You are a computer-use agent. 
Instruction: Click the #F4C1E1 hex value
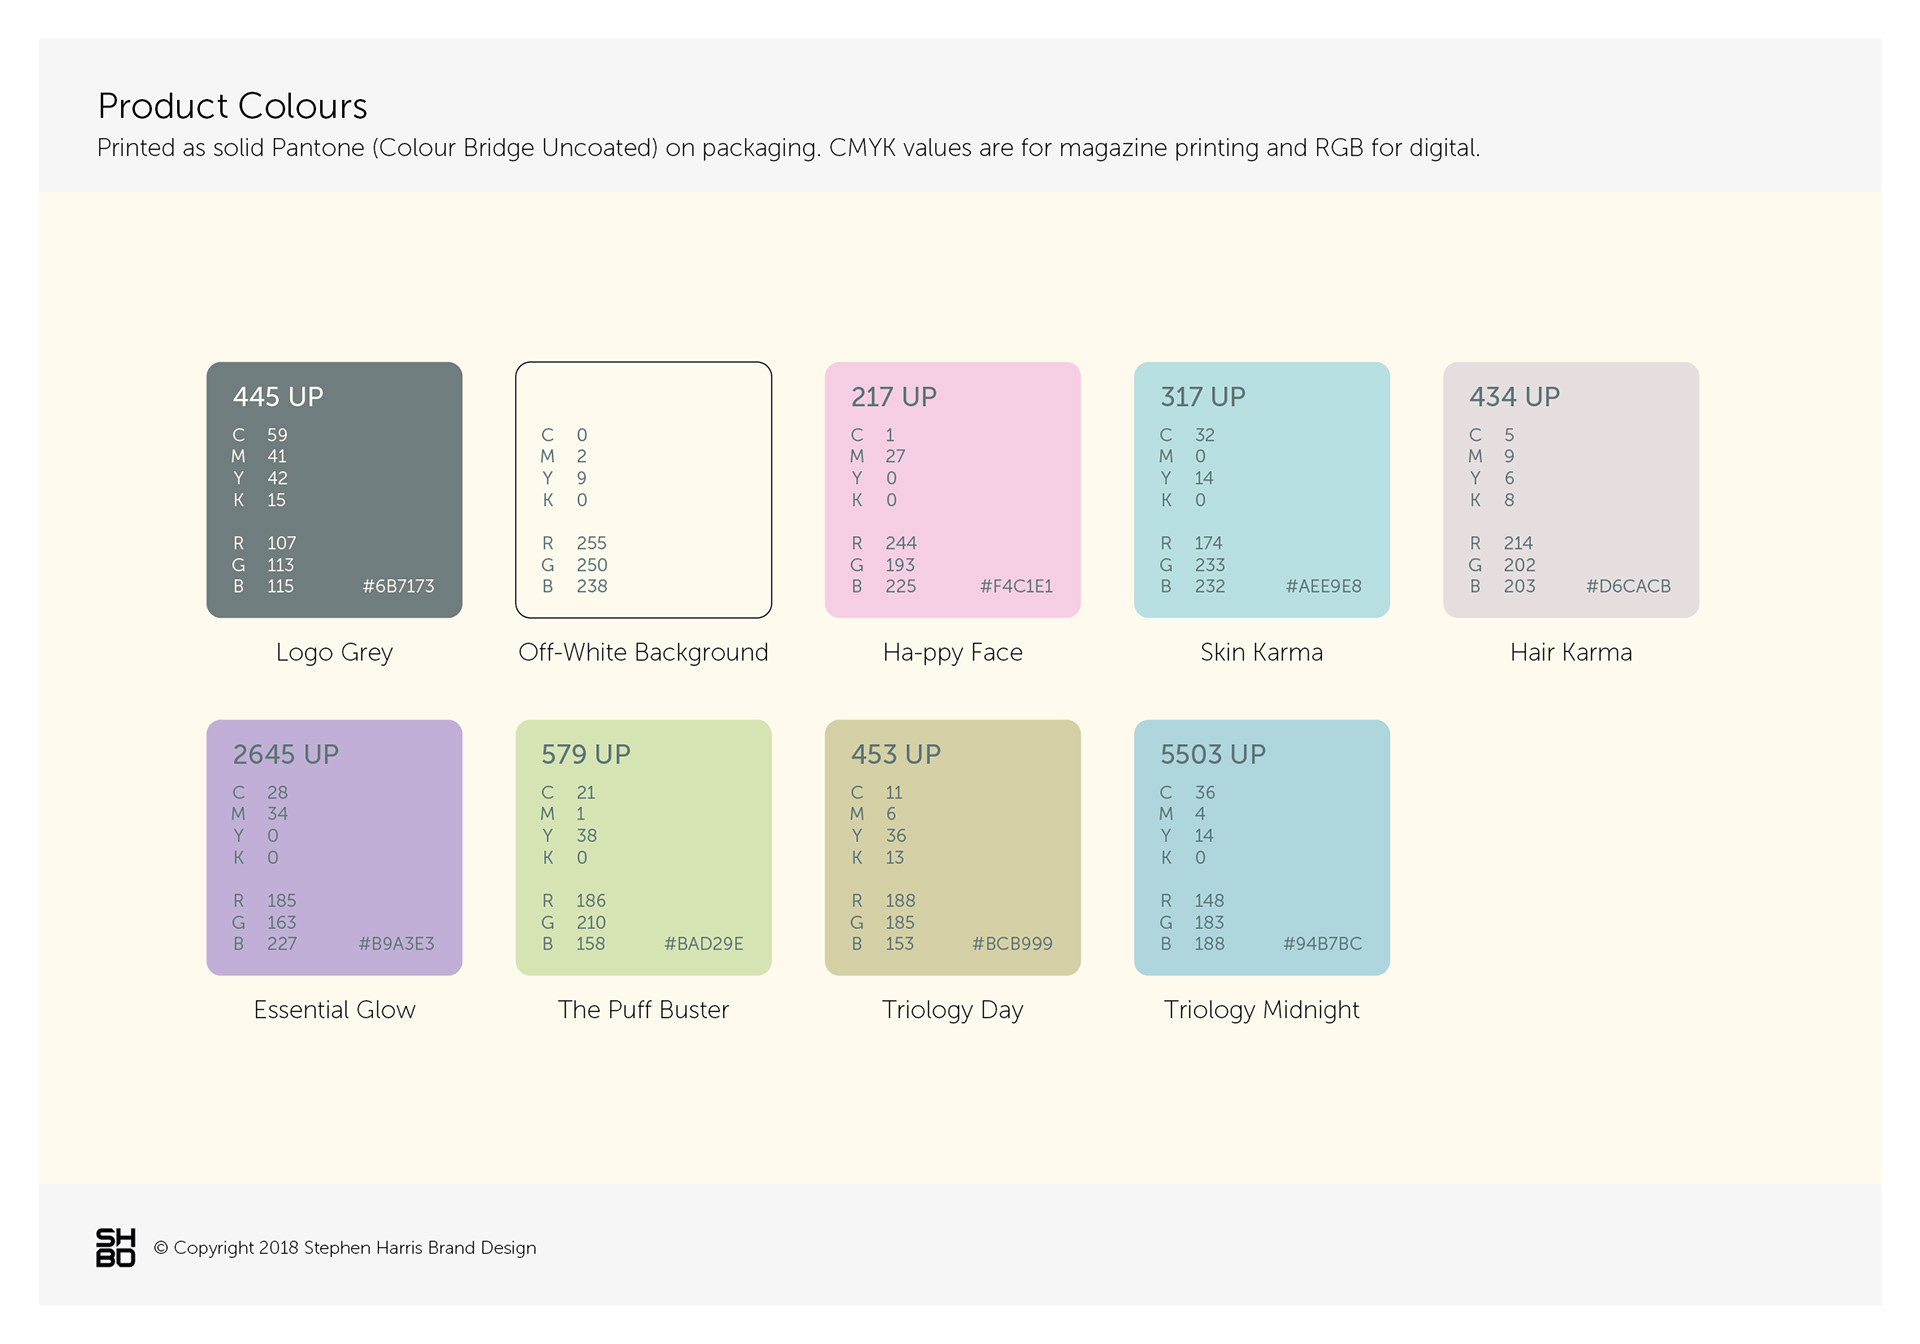pos(1016,586)
